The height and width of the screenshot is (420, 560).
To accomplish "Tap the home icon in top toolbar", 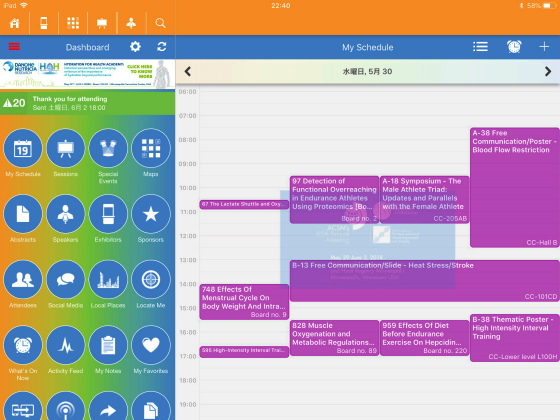I will pos(15,23).
